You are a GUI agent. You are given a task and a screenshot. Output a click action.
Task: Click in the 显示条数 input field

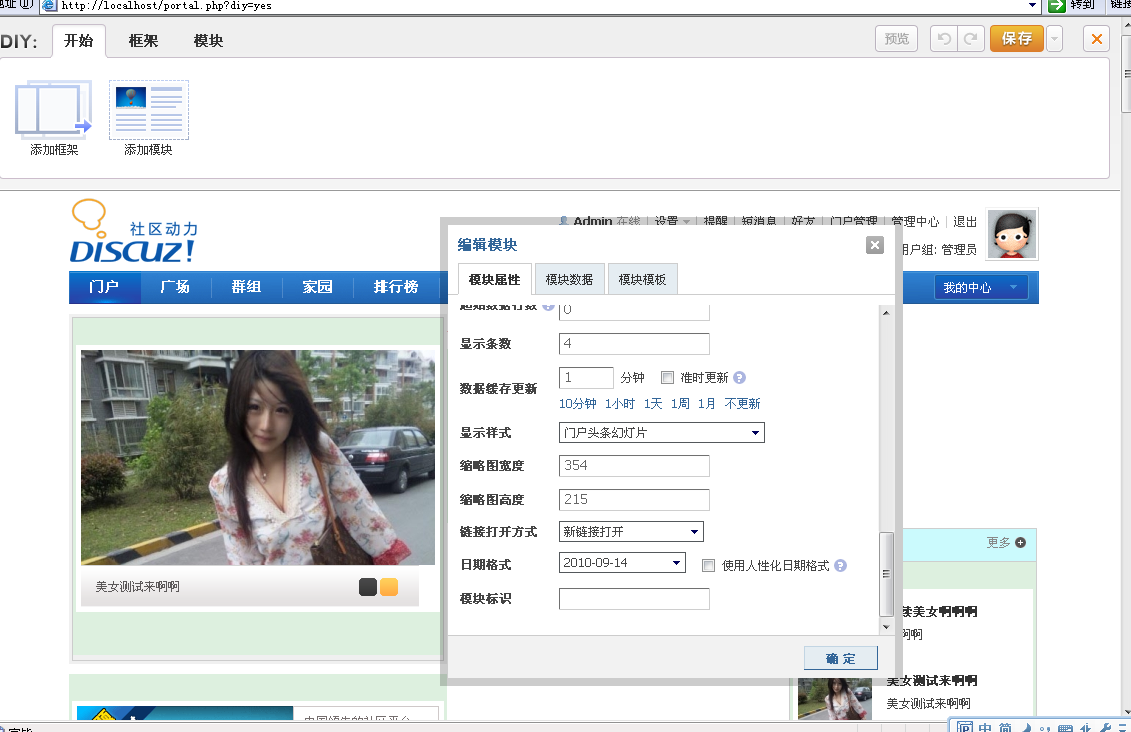tap(634, 343)
